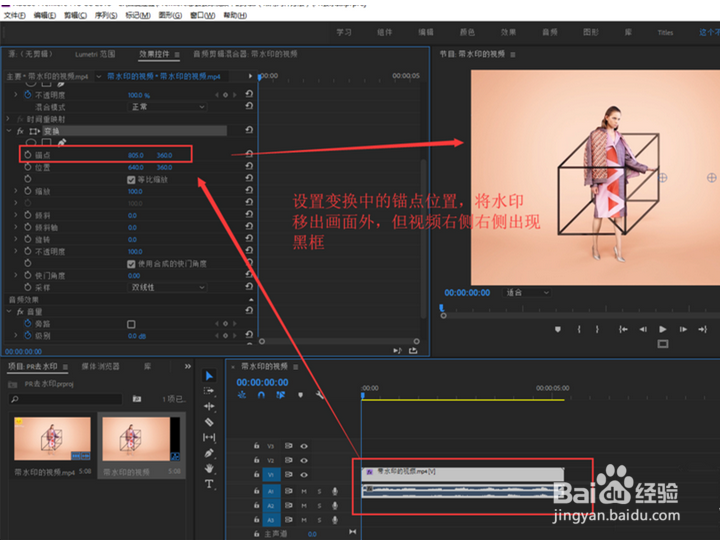
Task: Open File (文件) menu
Action: click(15, 15)
